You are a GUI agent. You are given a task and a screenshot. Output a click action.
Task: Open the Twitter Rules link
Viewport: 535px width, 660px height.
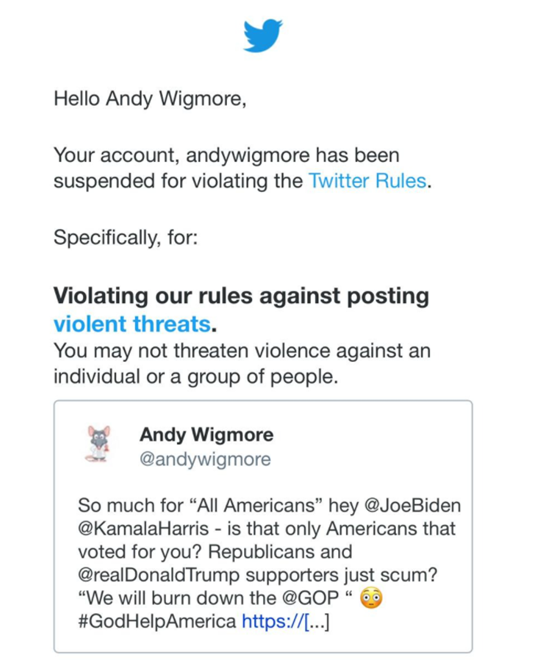[367, 181]
